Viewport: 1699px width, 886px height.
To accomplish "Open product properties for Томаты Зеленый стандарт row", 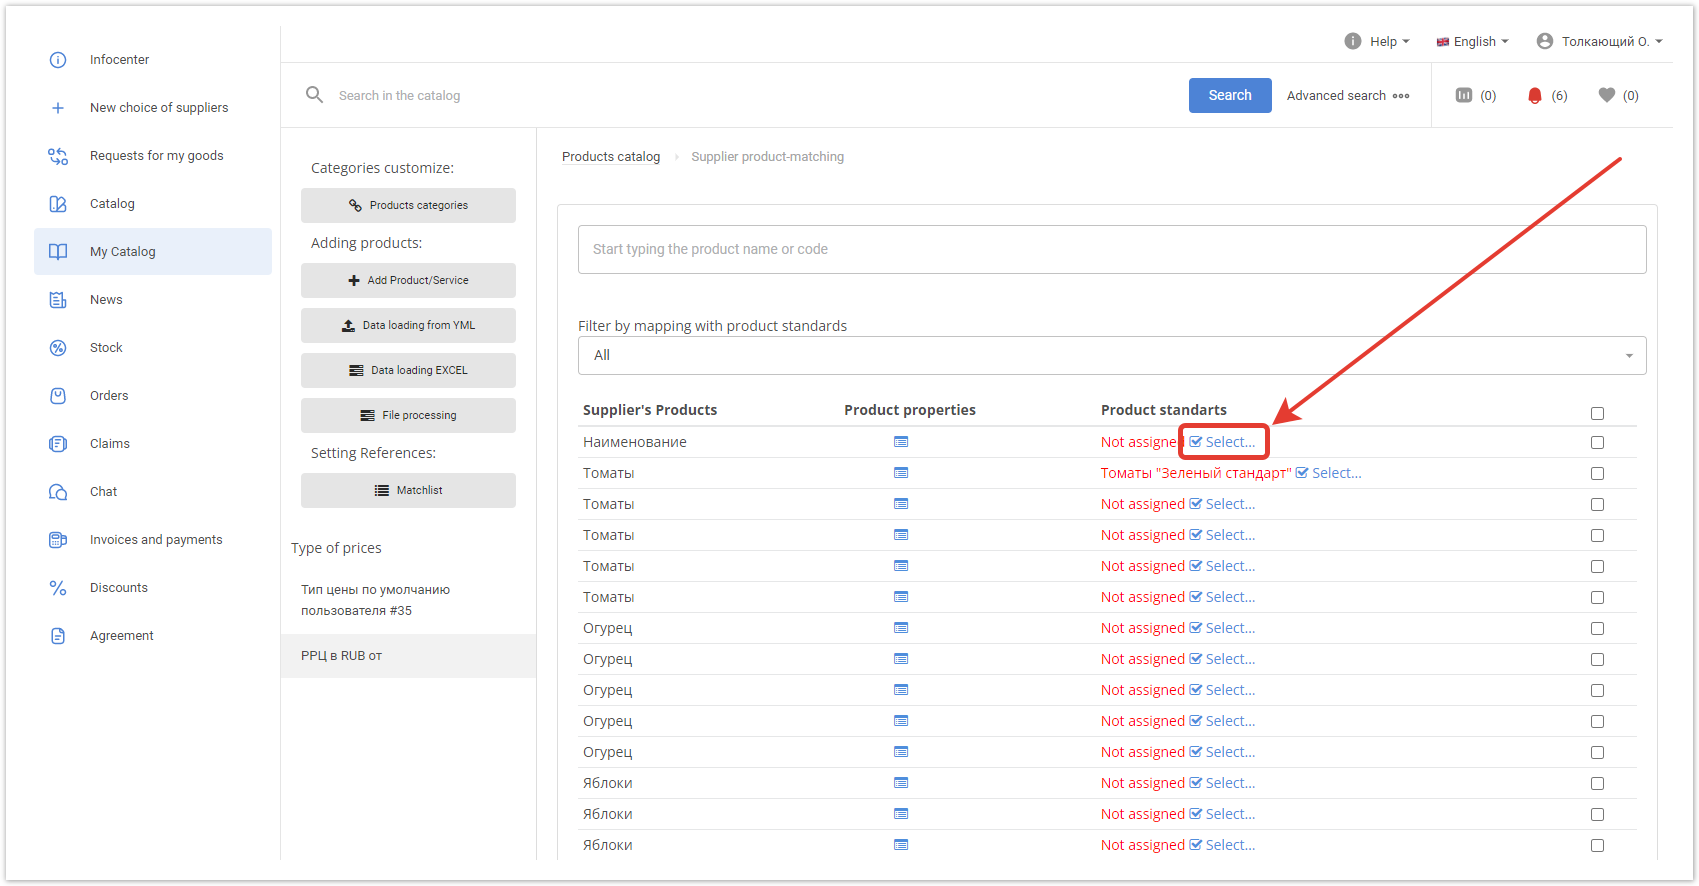I will (901, 473).
